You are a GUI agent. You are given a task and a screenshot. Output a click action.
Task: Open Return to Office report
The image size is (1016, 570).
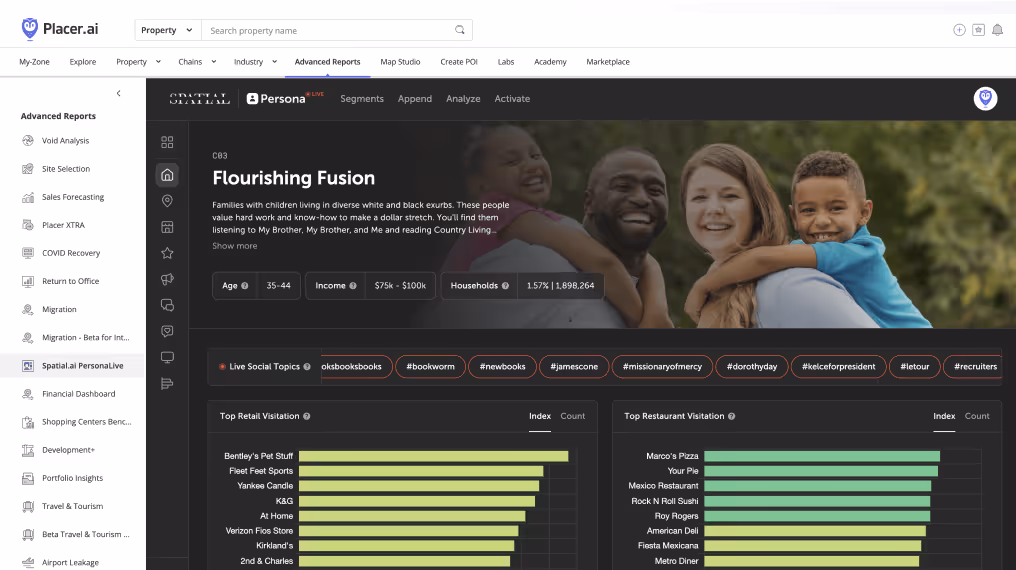pyautogui.click(x=70, y=281)
